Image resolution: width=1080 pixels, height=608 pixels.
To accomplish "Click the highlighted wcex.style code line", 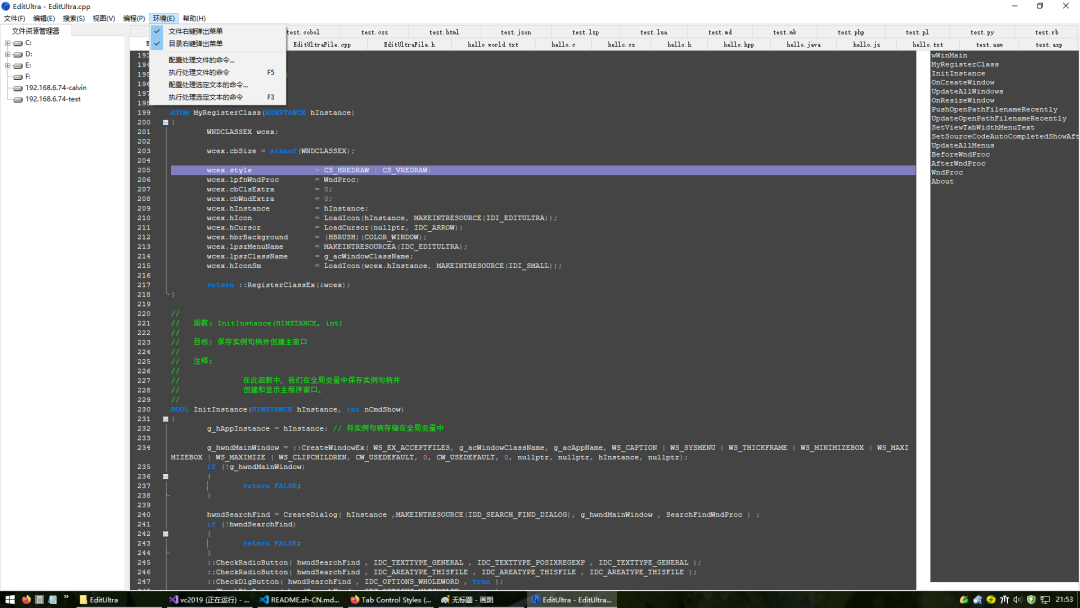I will [543, 170].
